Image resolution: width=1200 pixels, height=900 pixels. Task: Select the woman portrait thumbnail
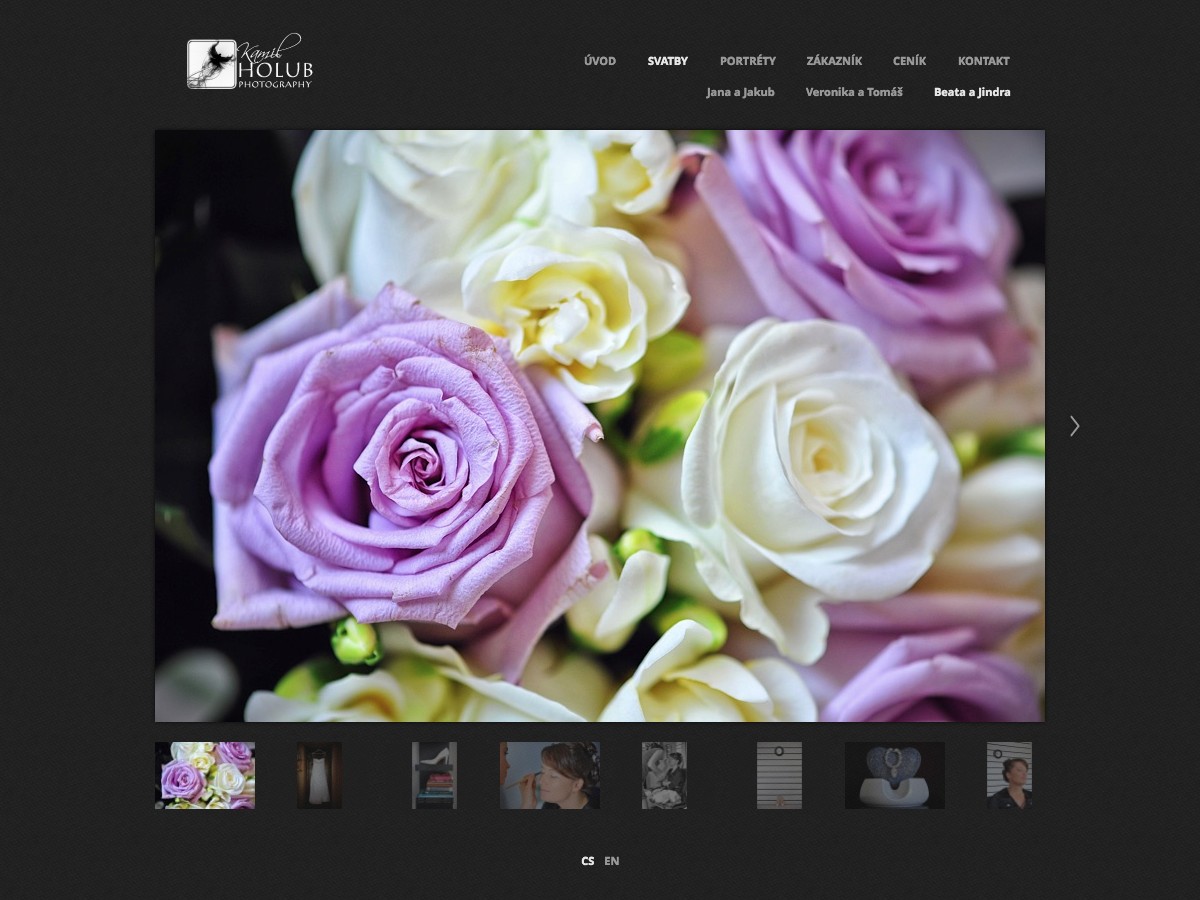pyautogui.click(x=1009, y=775)
